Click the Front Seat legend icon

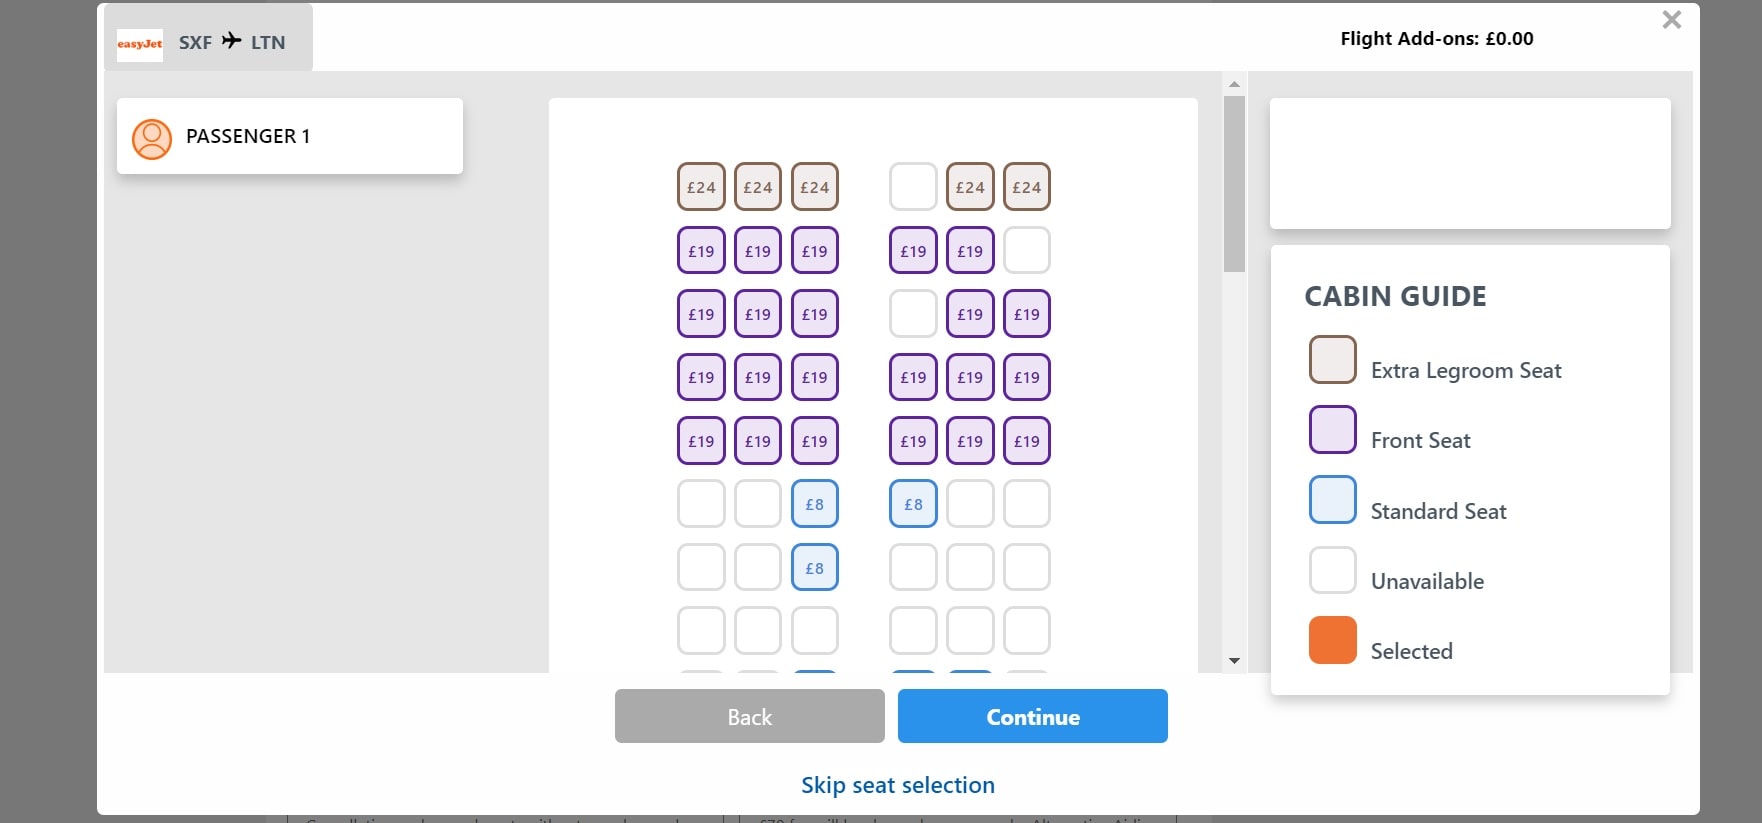pos(1332,430)
